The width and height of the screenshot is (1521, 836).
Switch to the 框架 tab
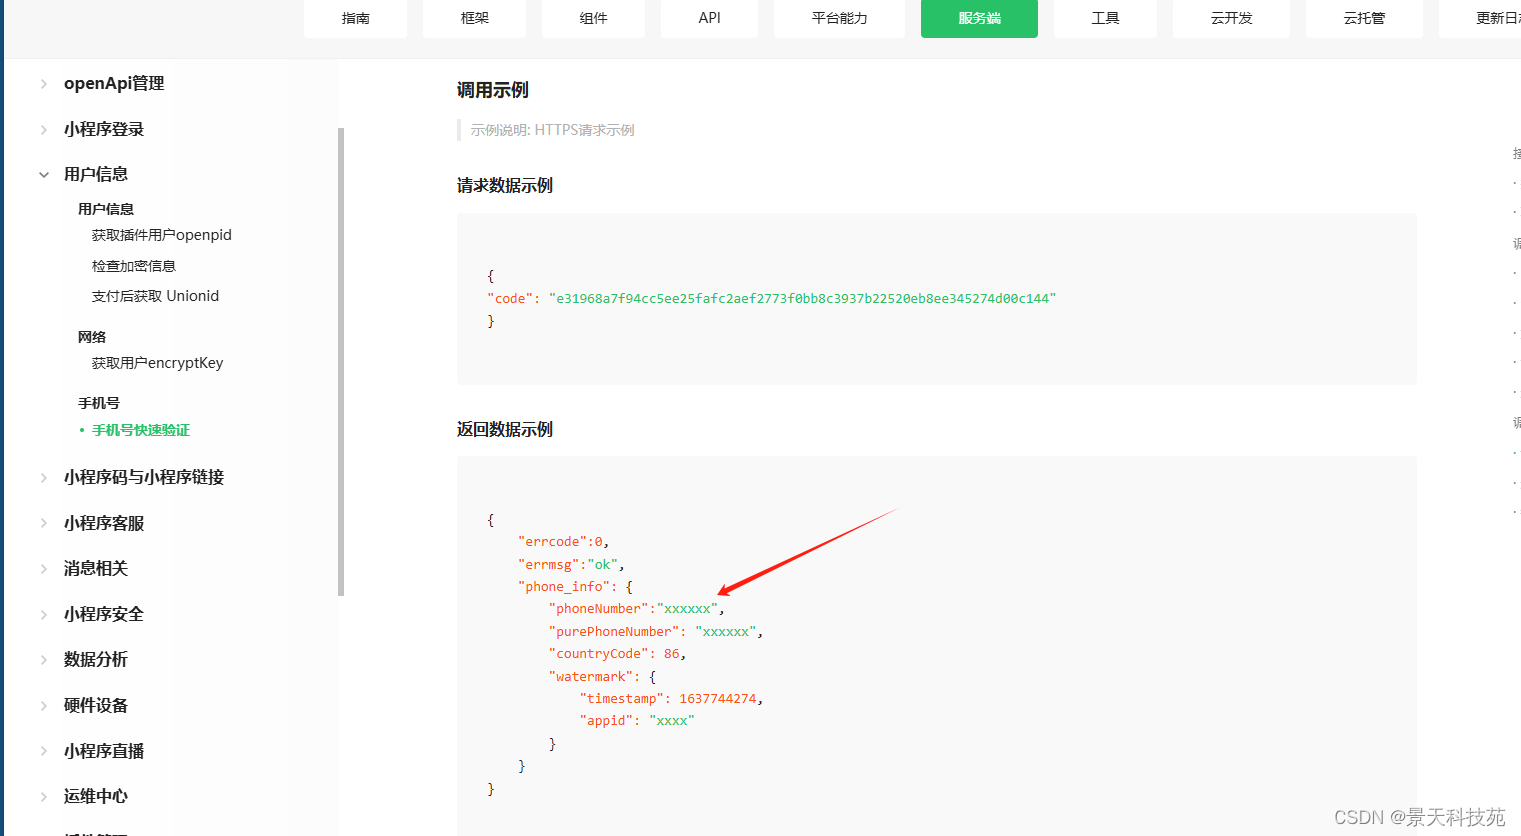click(x=474, y=18)
